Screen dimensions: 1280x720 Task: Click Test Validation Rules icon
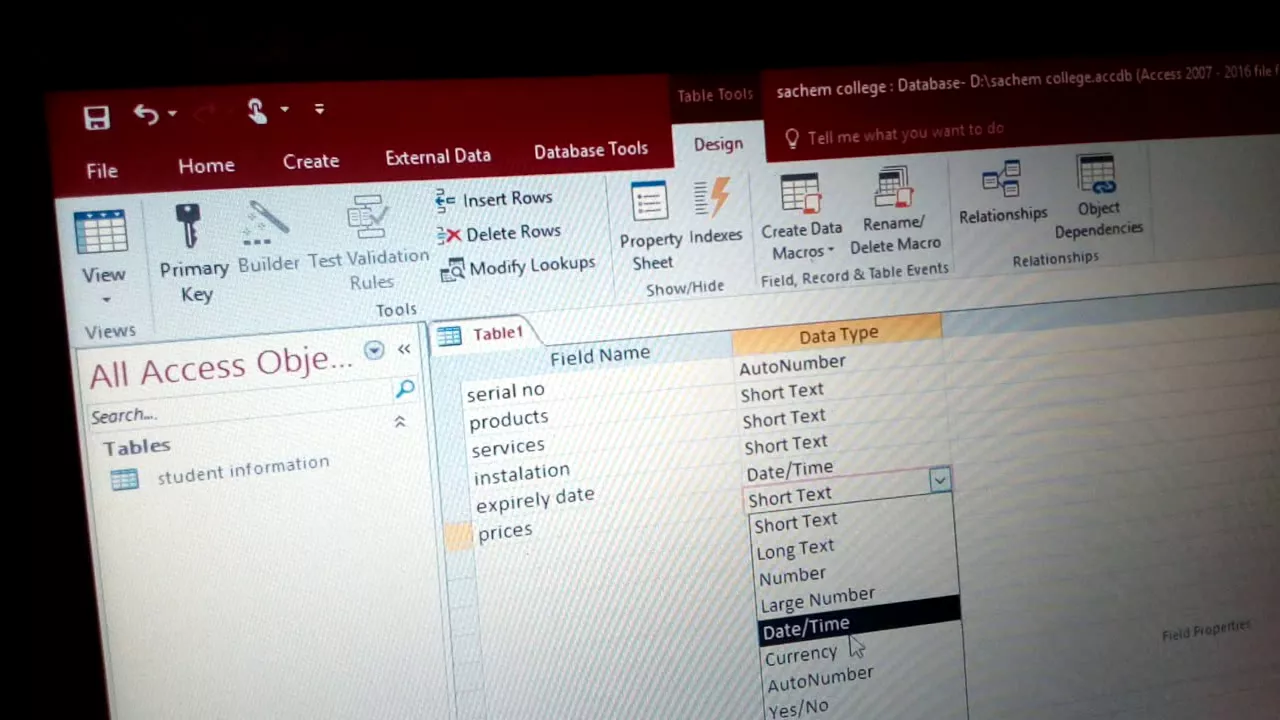pos(368,217)
